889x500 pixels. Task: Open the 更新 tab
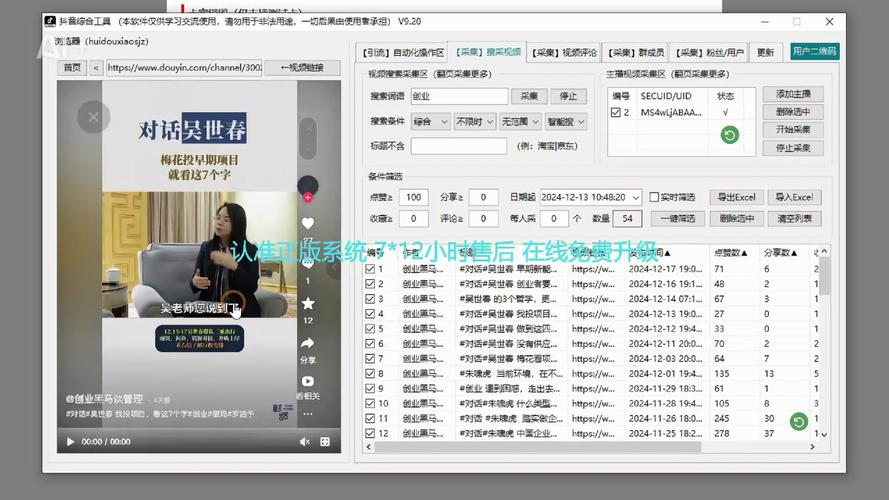[x=765, y=52]
